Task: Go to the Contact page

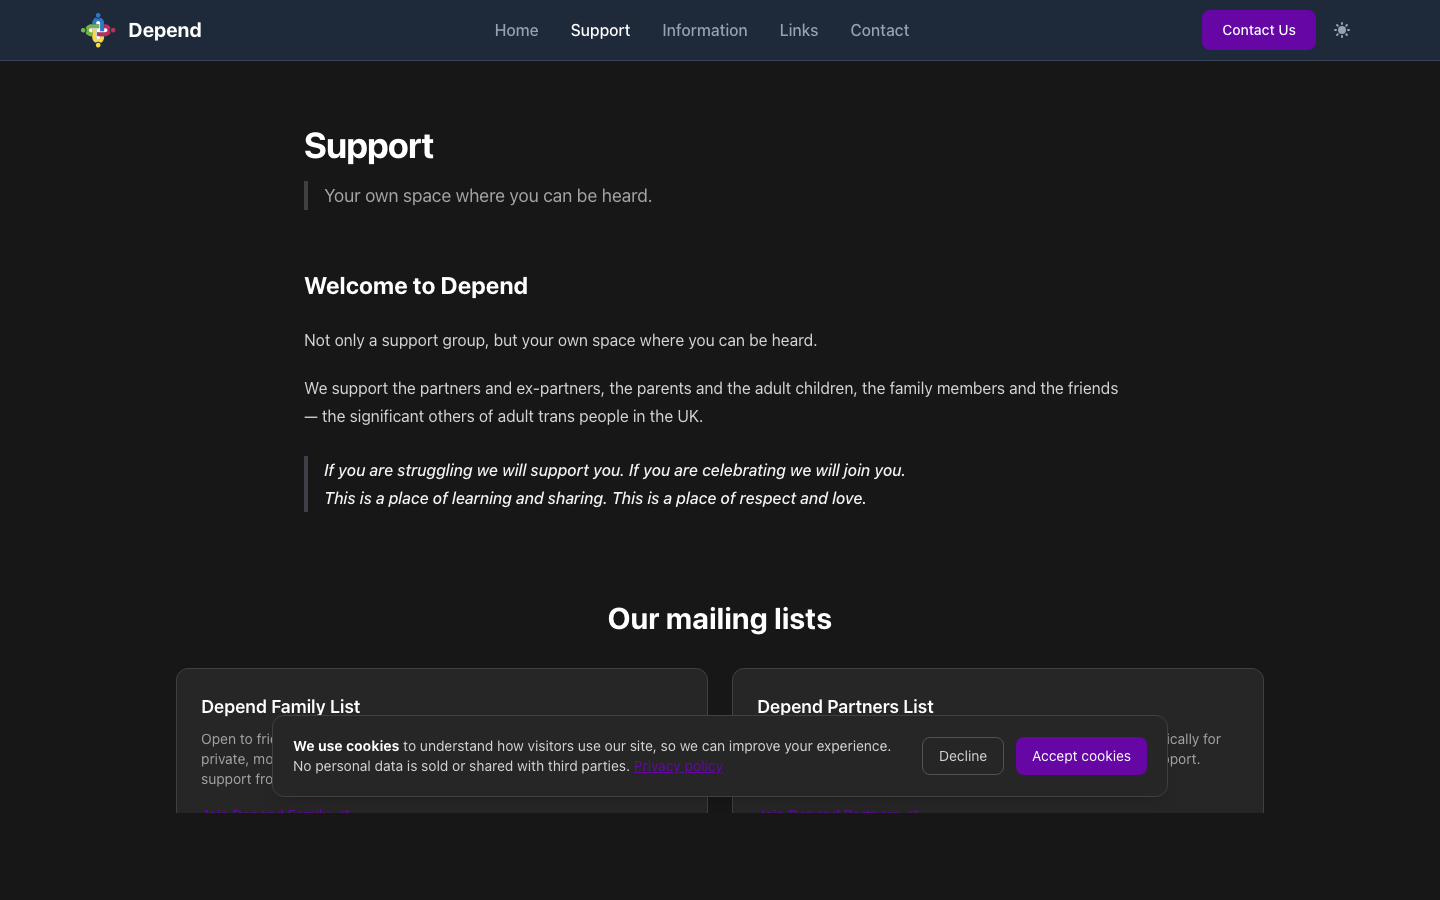Action: (x=879, y=30)
